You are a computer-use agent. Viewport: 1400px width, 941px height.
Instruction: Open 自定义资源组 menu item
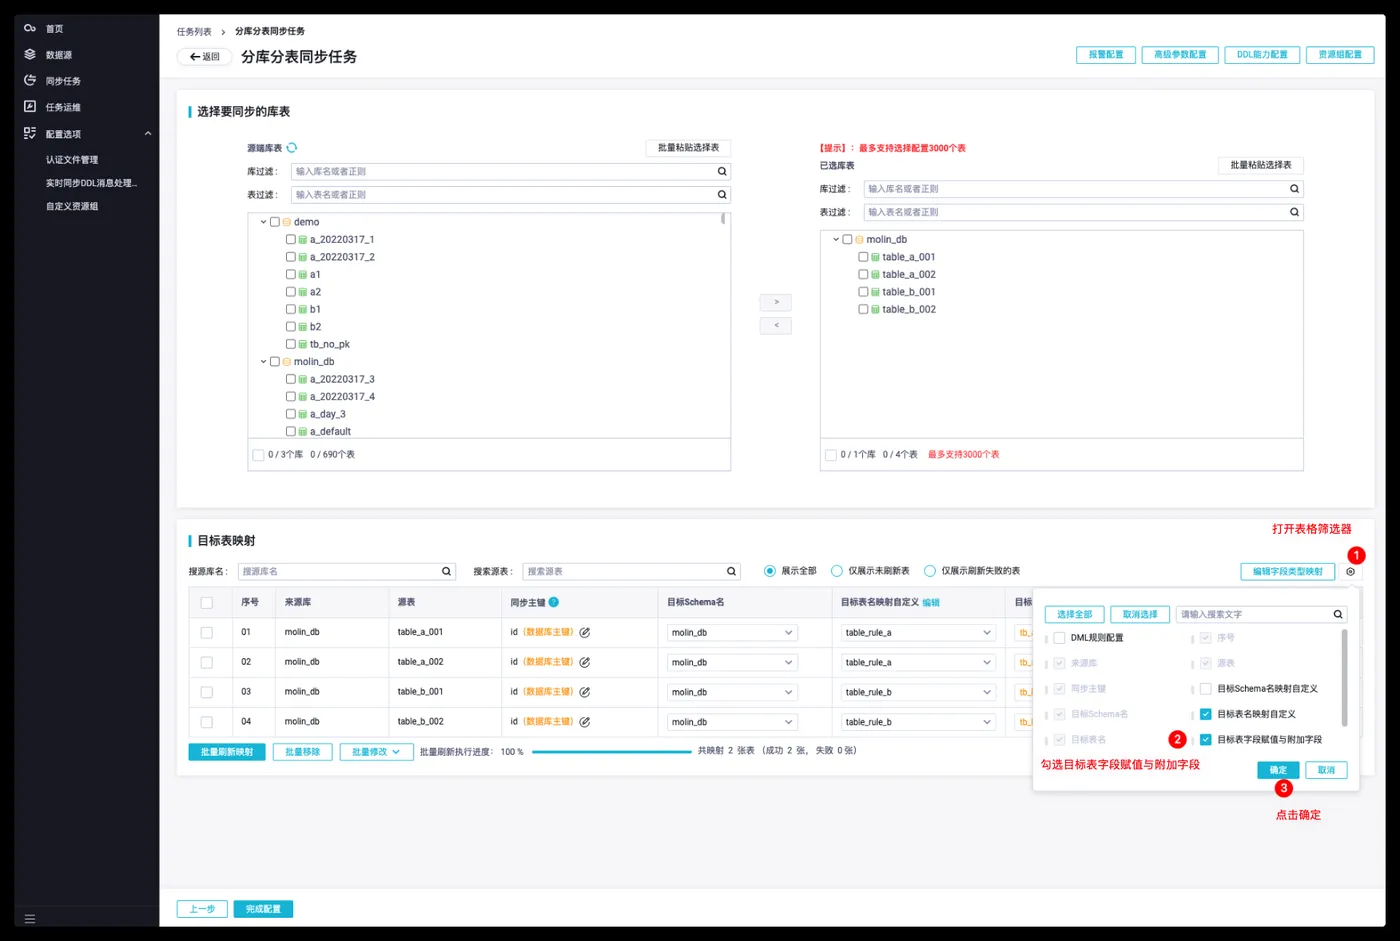(72, 206)
